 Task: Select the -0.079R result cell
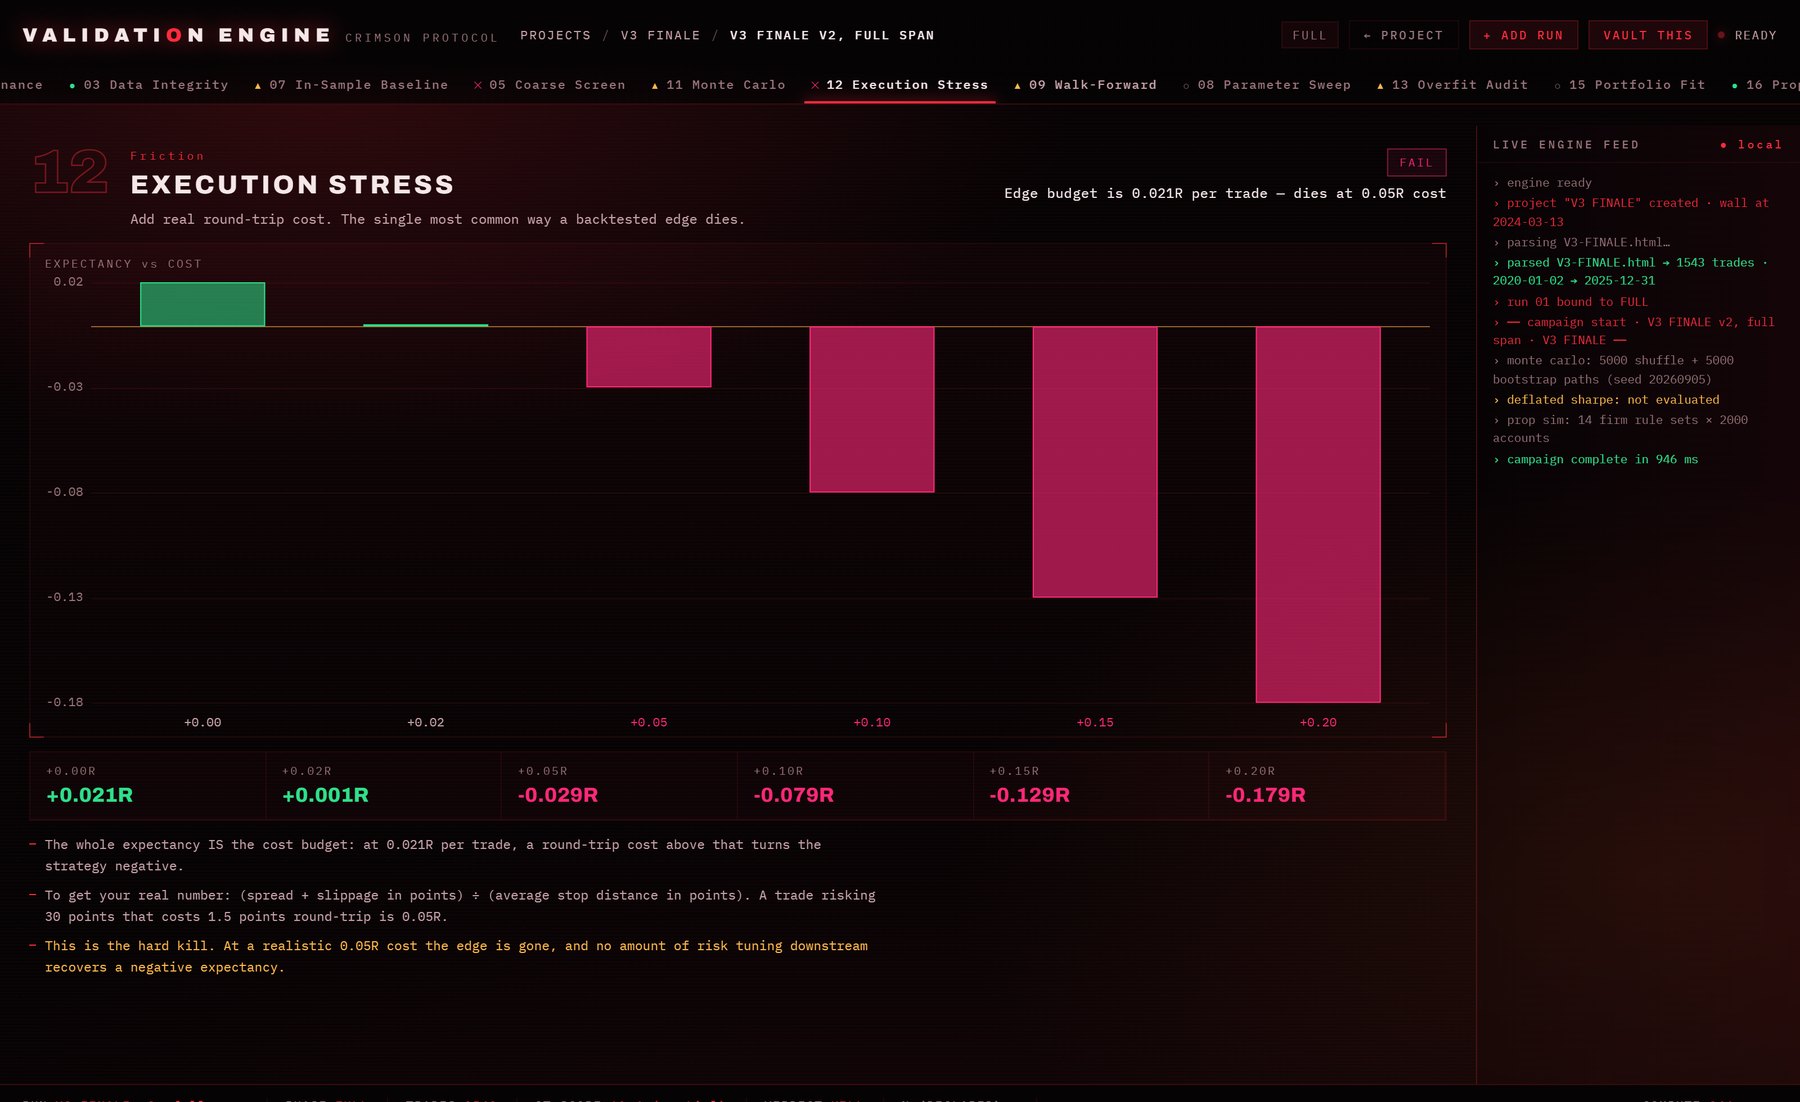[855, 785]
